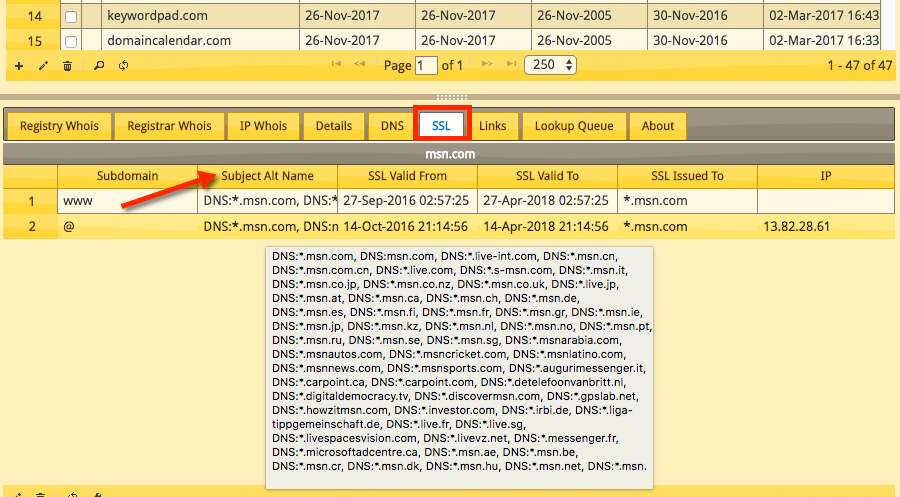Open the rows-per-page dropdown showing 250
Image resolution: width=900 pixels, height=497 pixels.
[x=550, y=65]
